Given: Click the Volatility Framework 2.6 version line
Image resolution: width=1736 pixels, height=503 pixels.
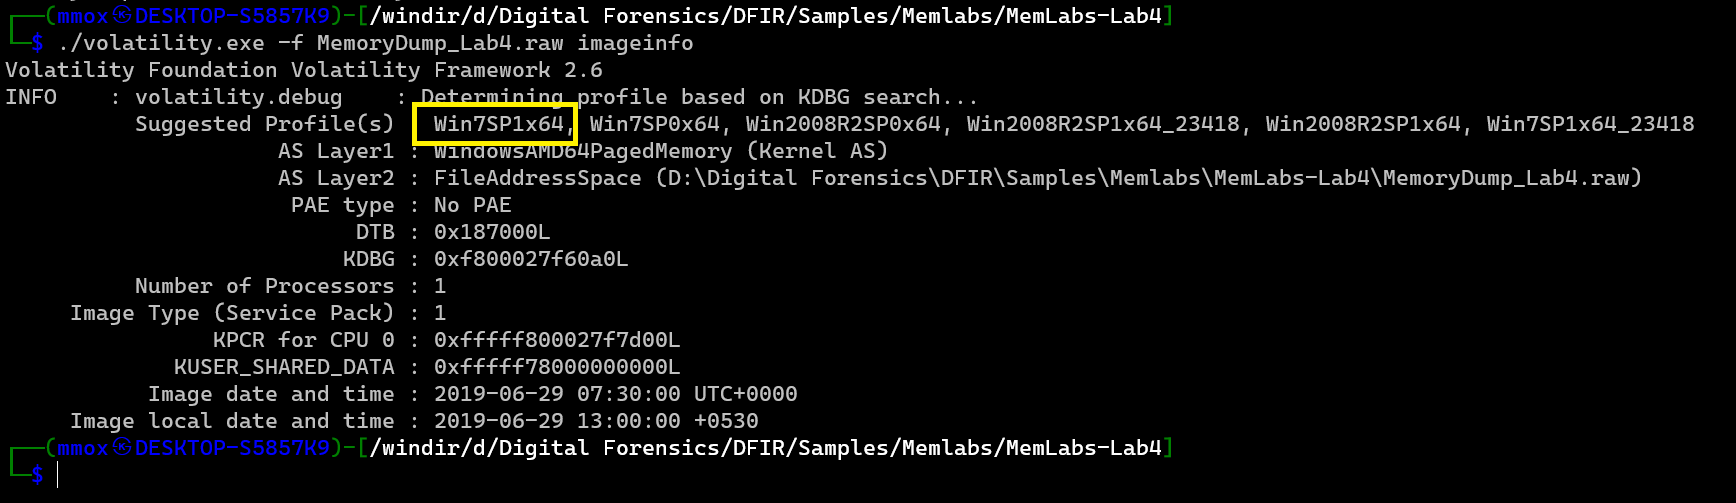Looking at the screenshot, I should (x=303, y=70).
